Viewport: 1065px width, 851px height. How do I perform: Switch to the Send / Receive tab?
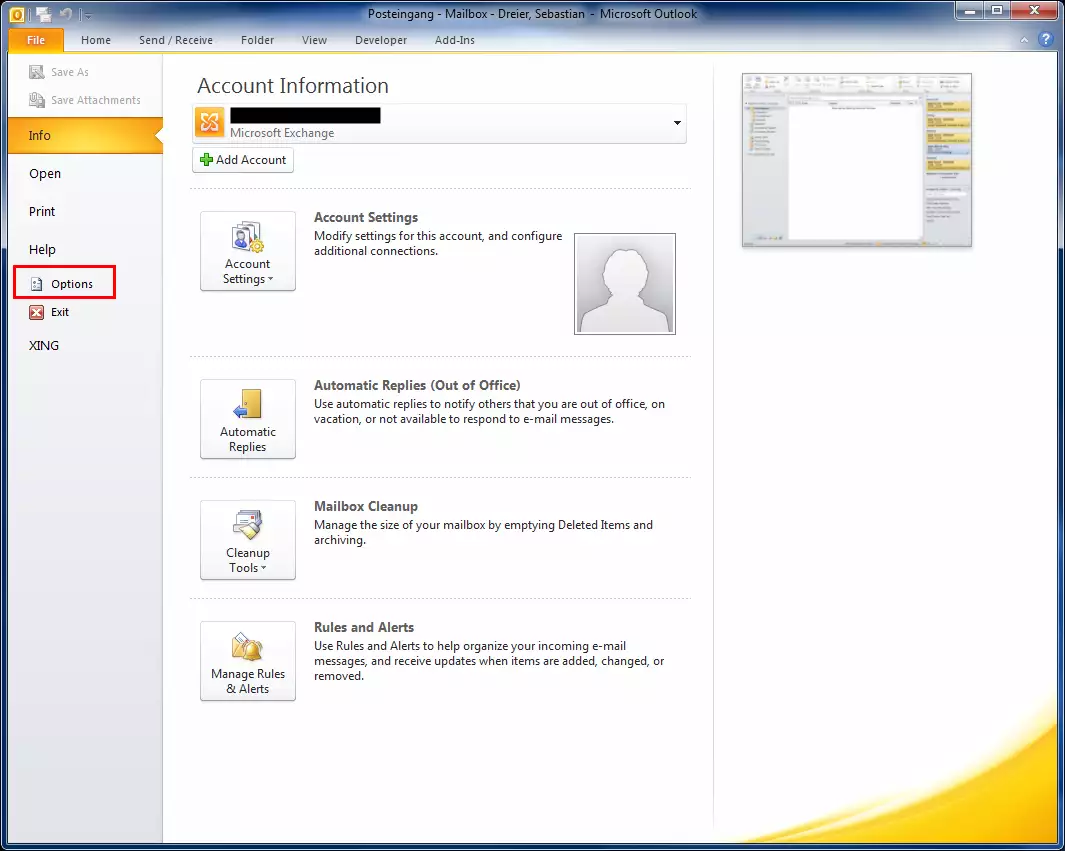click(175, 40)
